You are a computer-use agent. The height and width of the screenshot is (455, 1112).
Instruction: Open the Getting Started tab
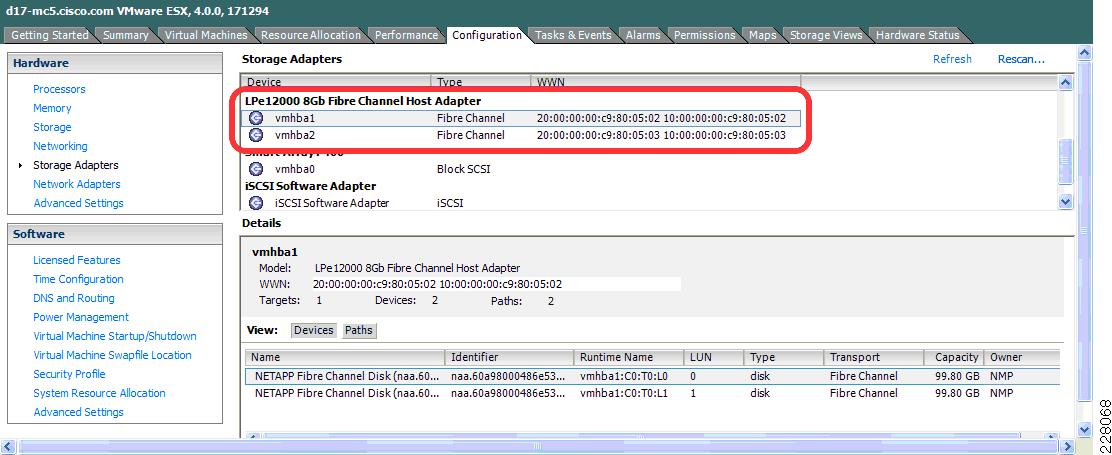[x=50, y=35]
